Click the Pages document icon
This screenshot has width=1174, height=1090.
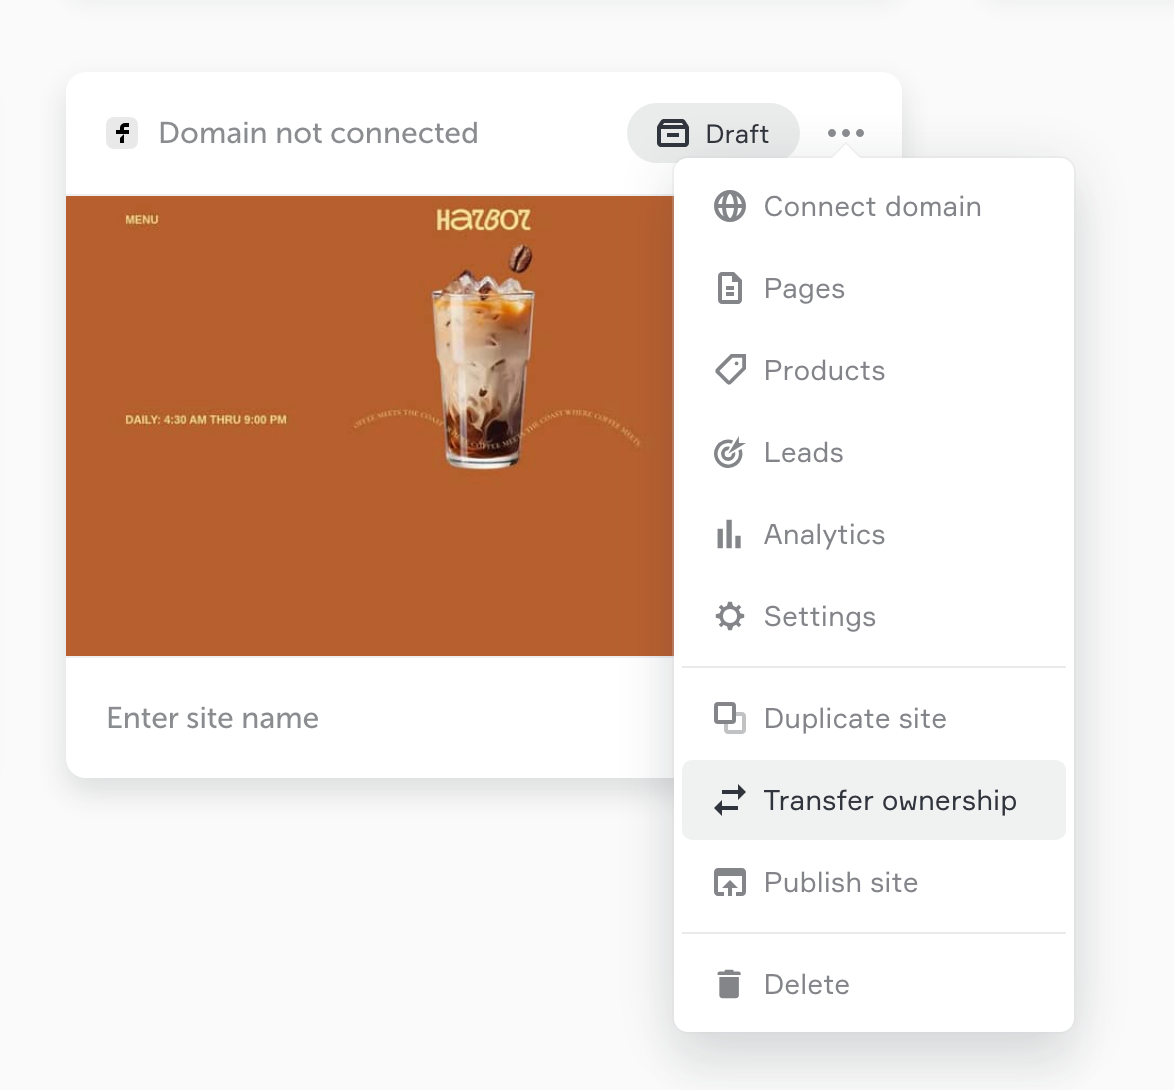729,288
